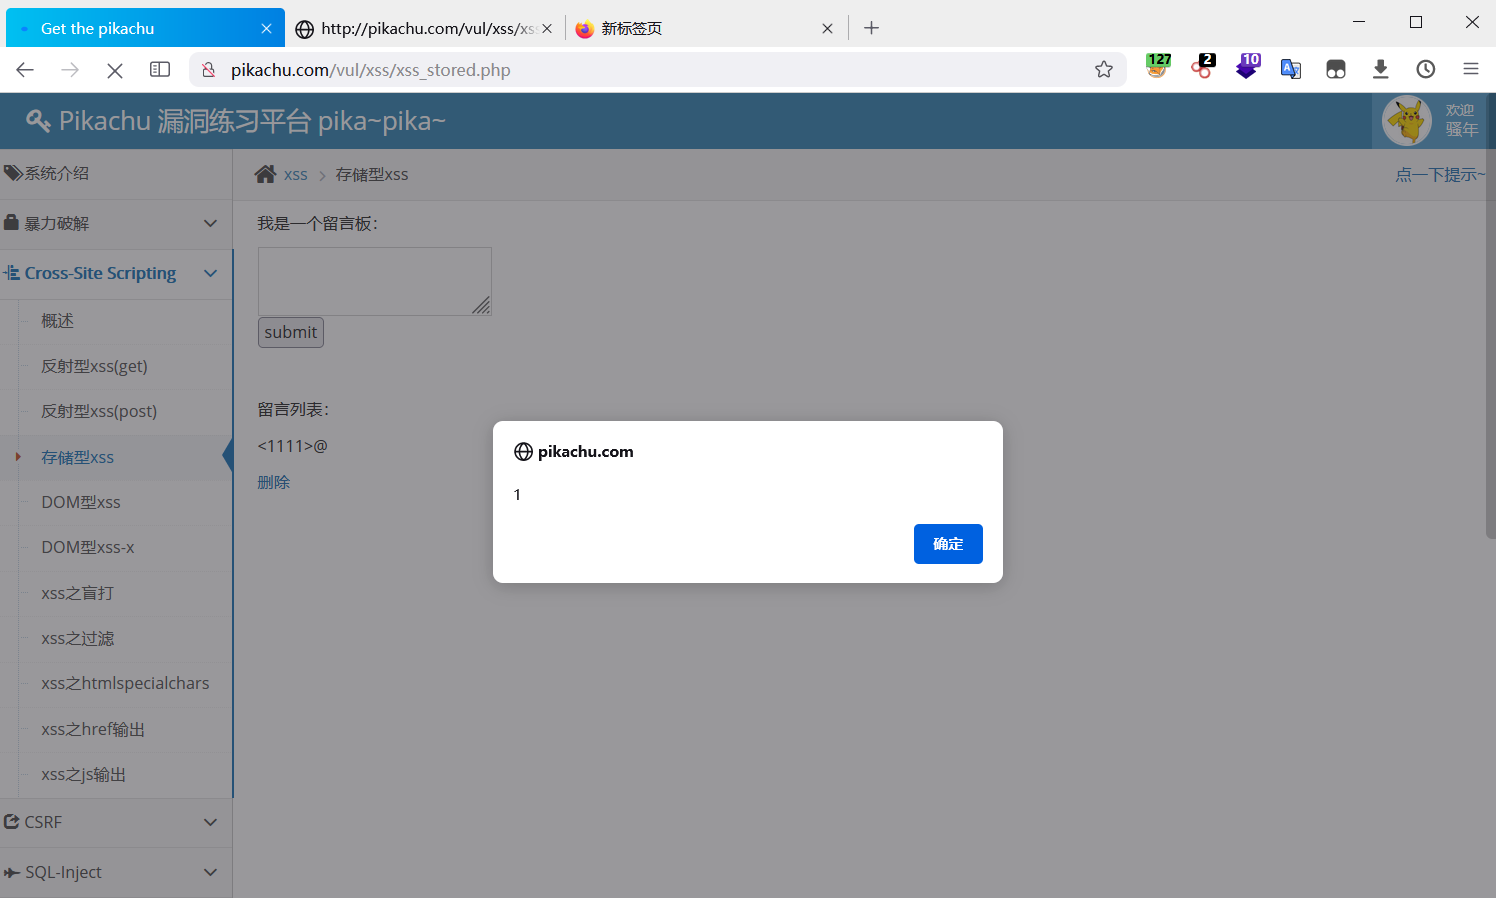The height and width of the screenshot is (898, 1496).
Task: Expand the CSRF menu chevron
Action: [x=210, y=822]
